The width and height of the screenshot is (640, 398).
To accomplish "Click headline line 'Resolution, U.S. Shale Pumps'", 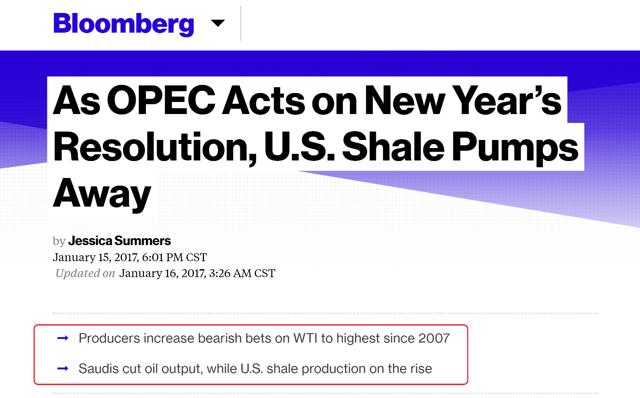I will click(316, 147).
